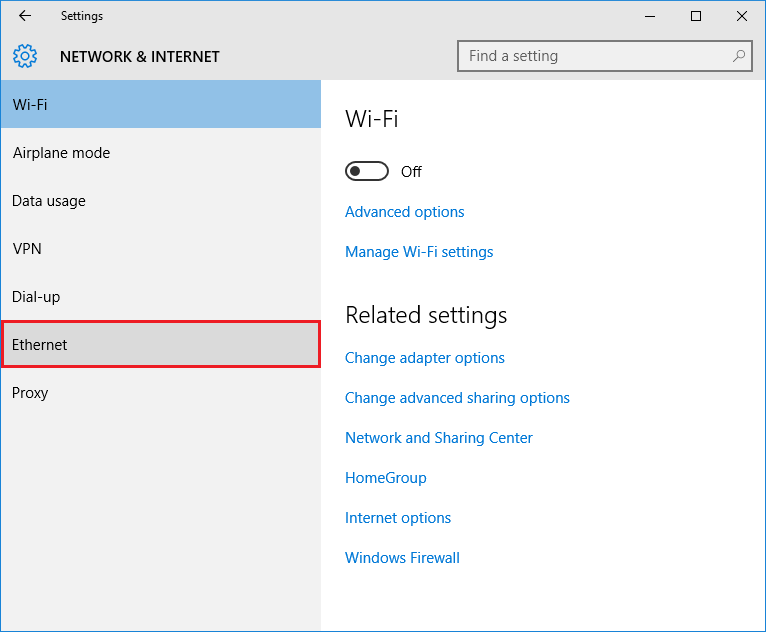Screen dimensions: 766x632
Task: Open the HomeGroup link
Action: pos(386,478)
